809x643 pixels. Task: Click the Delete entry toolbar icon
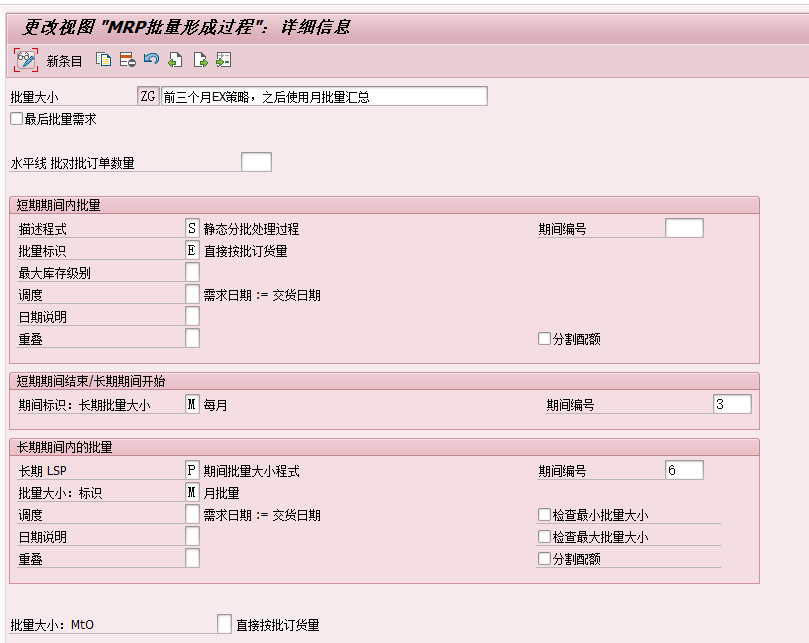pos(127,60)
